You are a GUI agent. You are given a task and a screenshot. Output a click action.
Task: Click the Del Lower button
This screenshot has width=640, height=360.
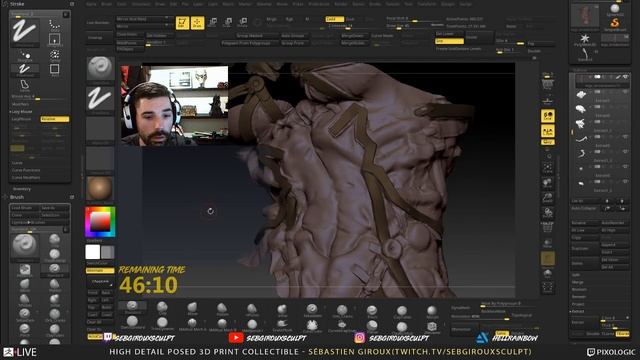[449, 34]
